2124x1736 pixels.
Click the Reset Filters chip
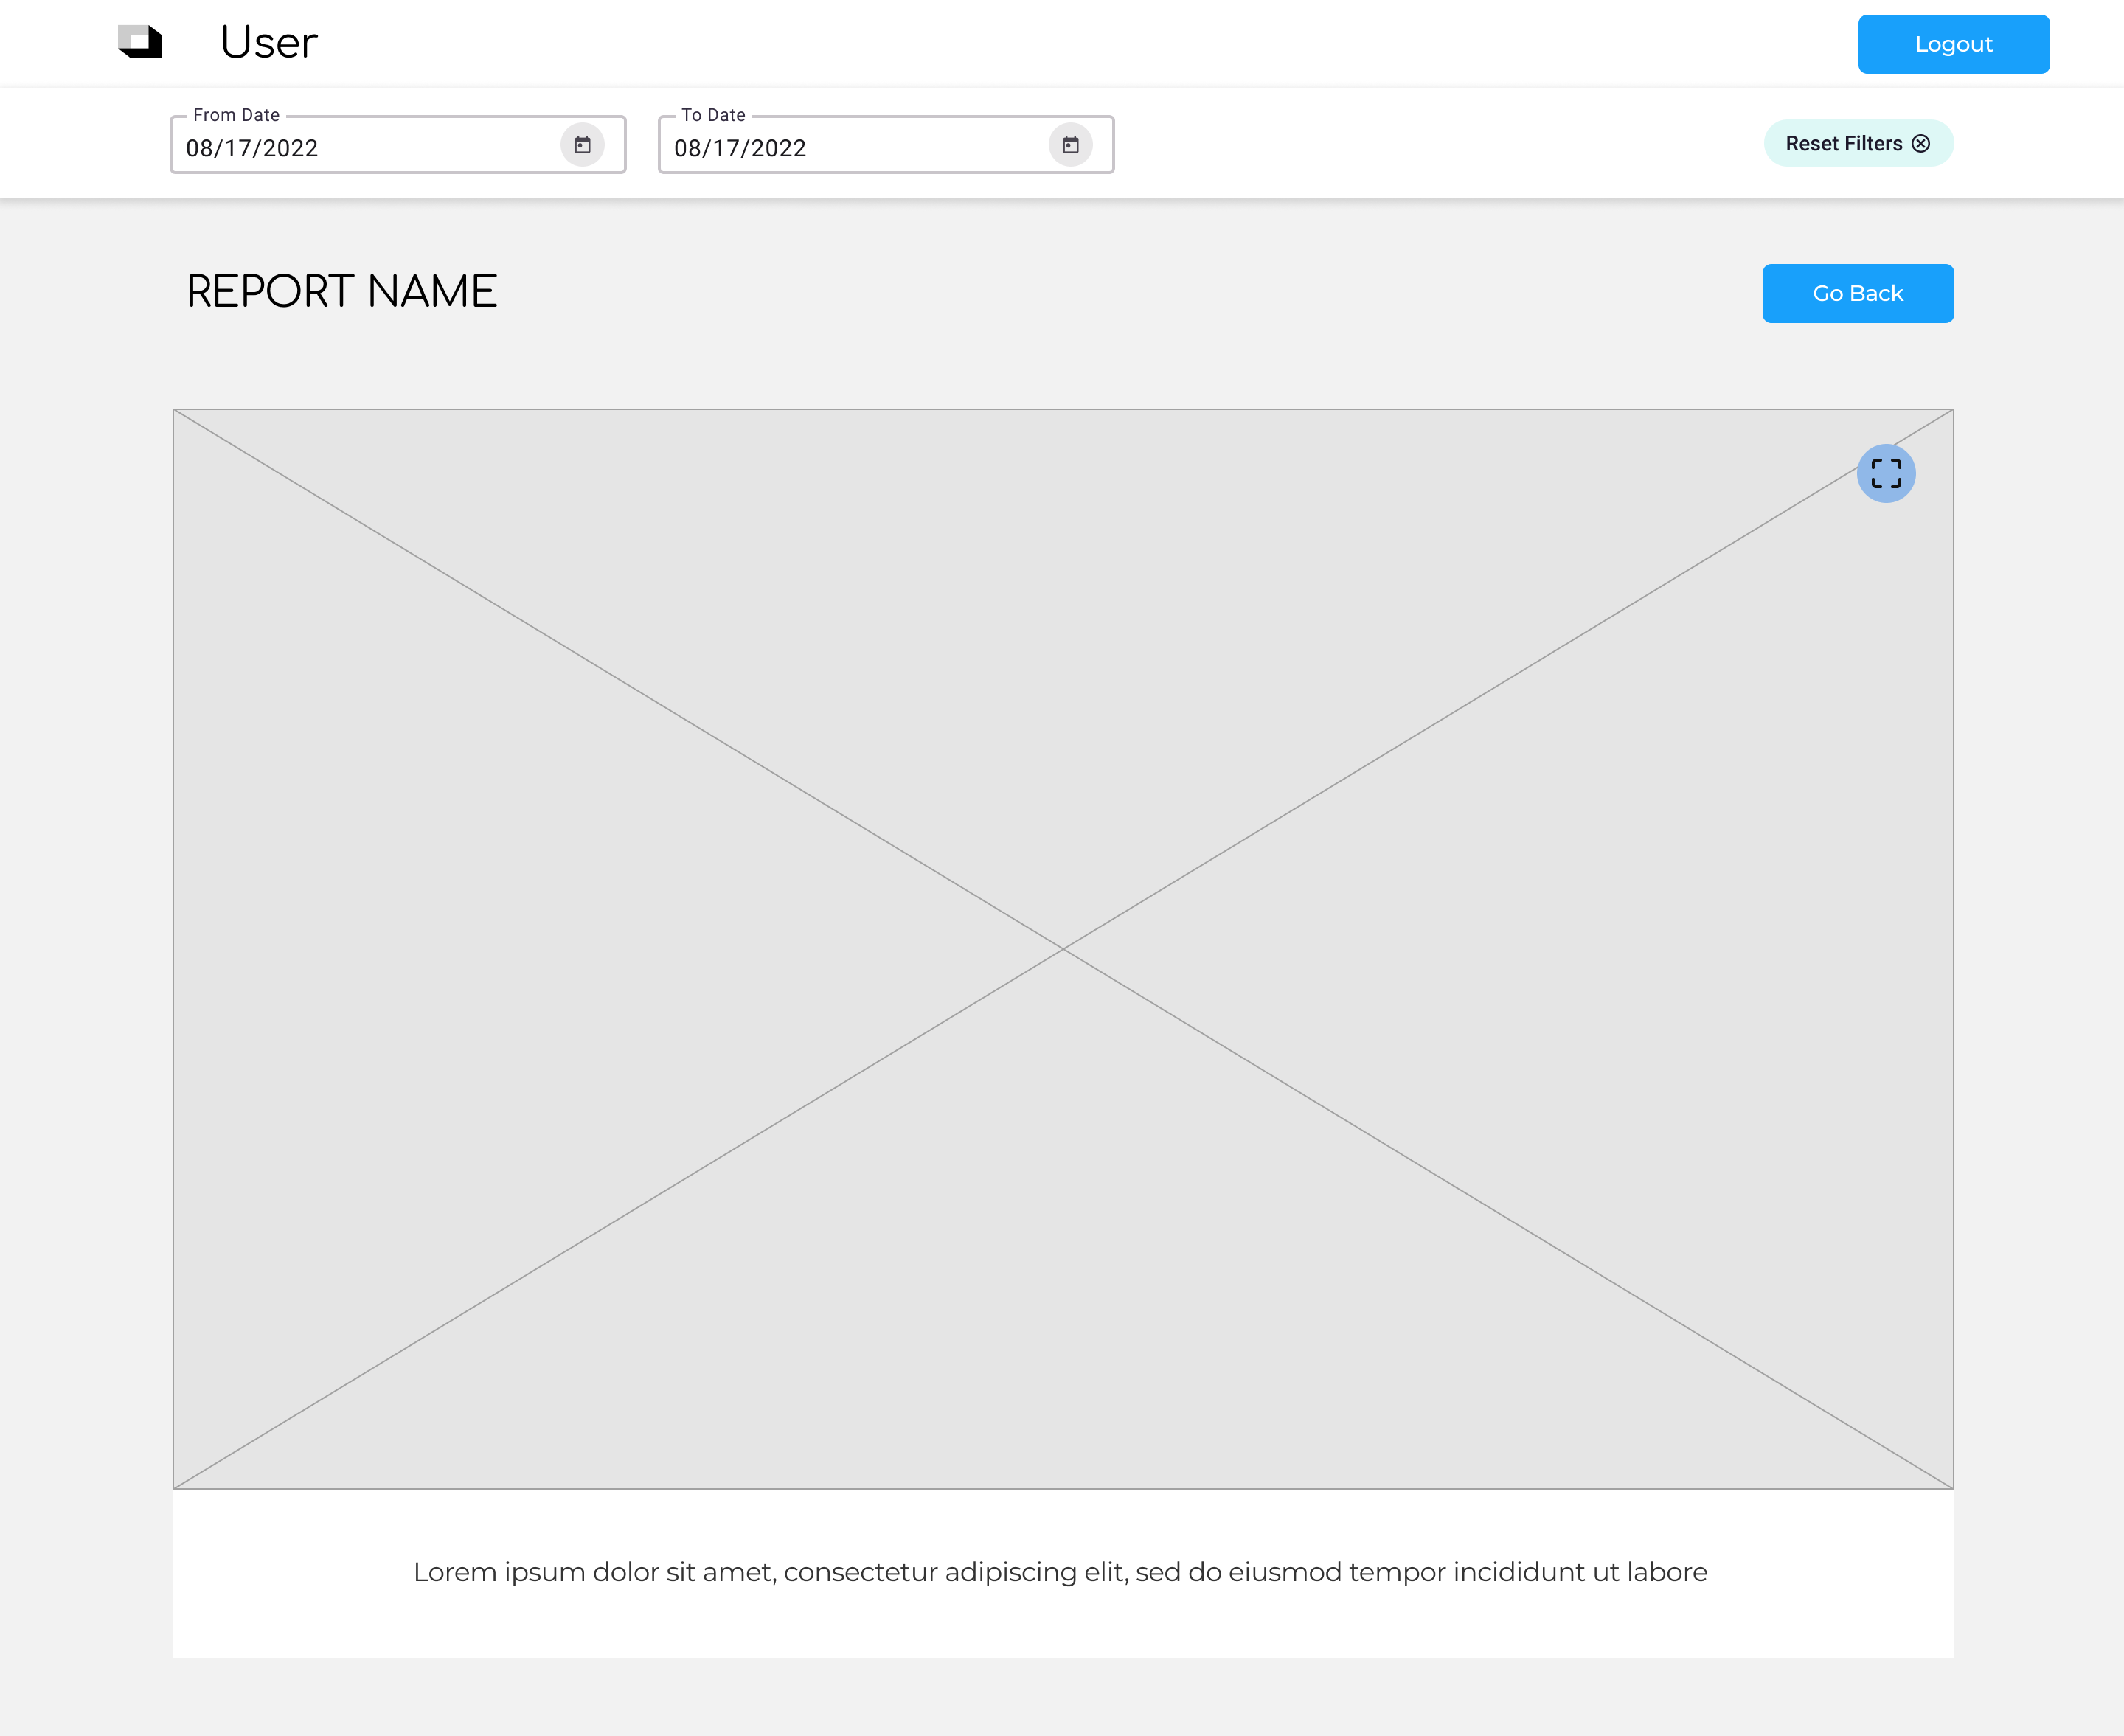1858,143
